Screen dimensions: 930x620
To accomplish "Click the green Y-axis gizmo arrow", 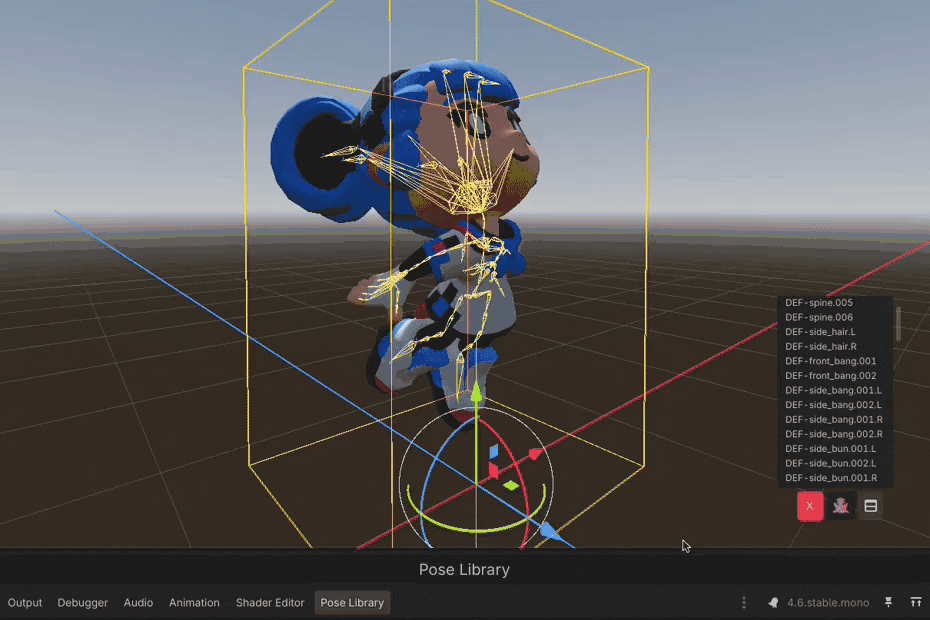I will coord(476,394).
